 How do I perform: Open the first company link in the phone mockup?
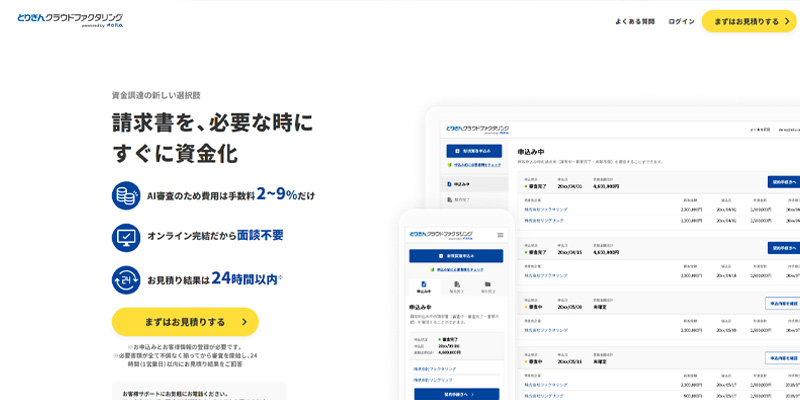click(x=435, y=368)
